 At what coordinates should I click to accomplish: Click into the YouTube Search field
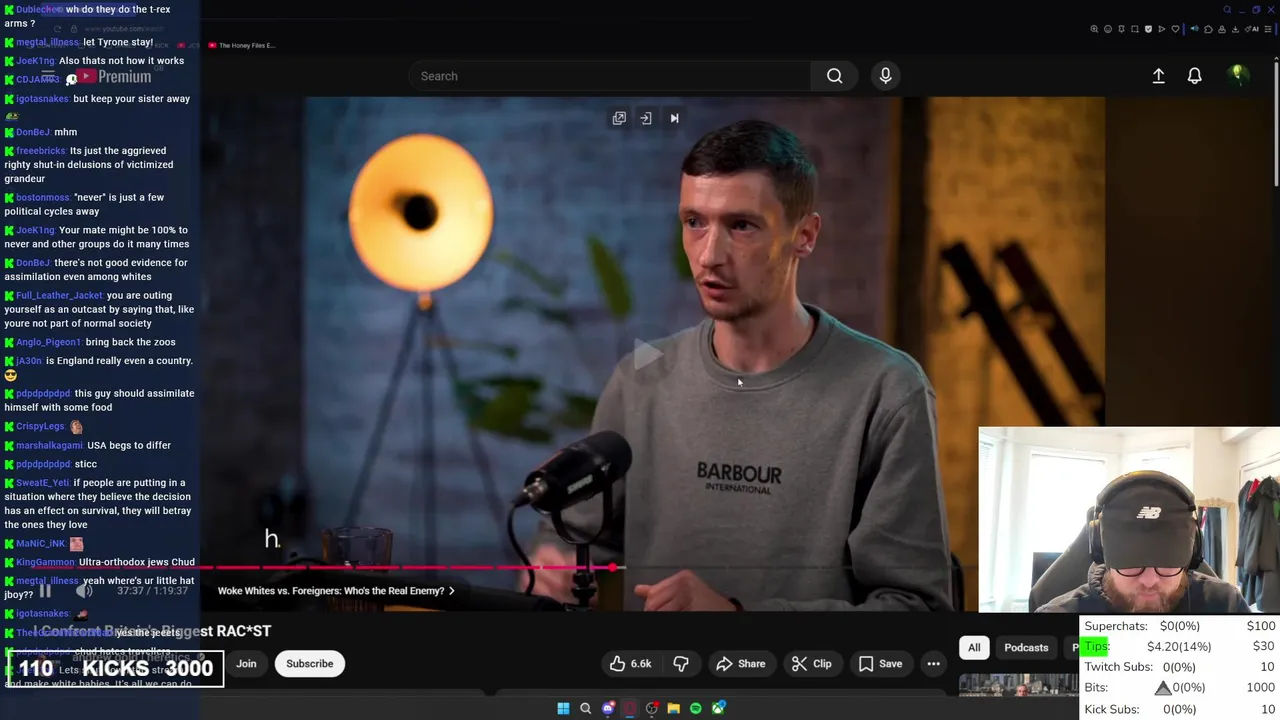click(610, 76)
